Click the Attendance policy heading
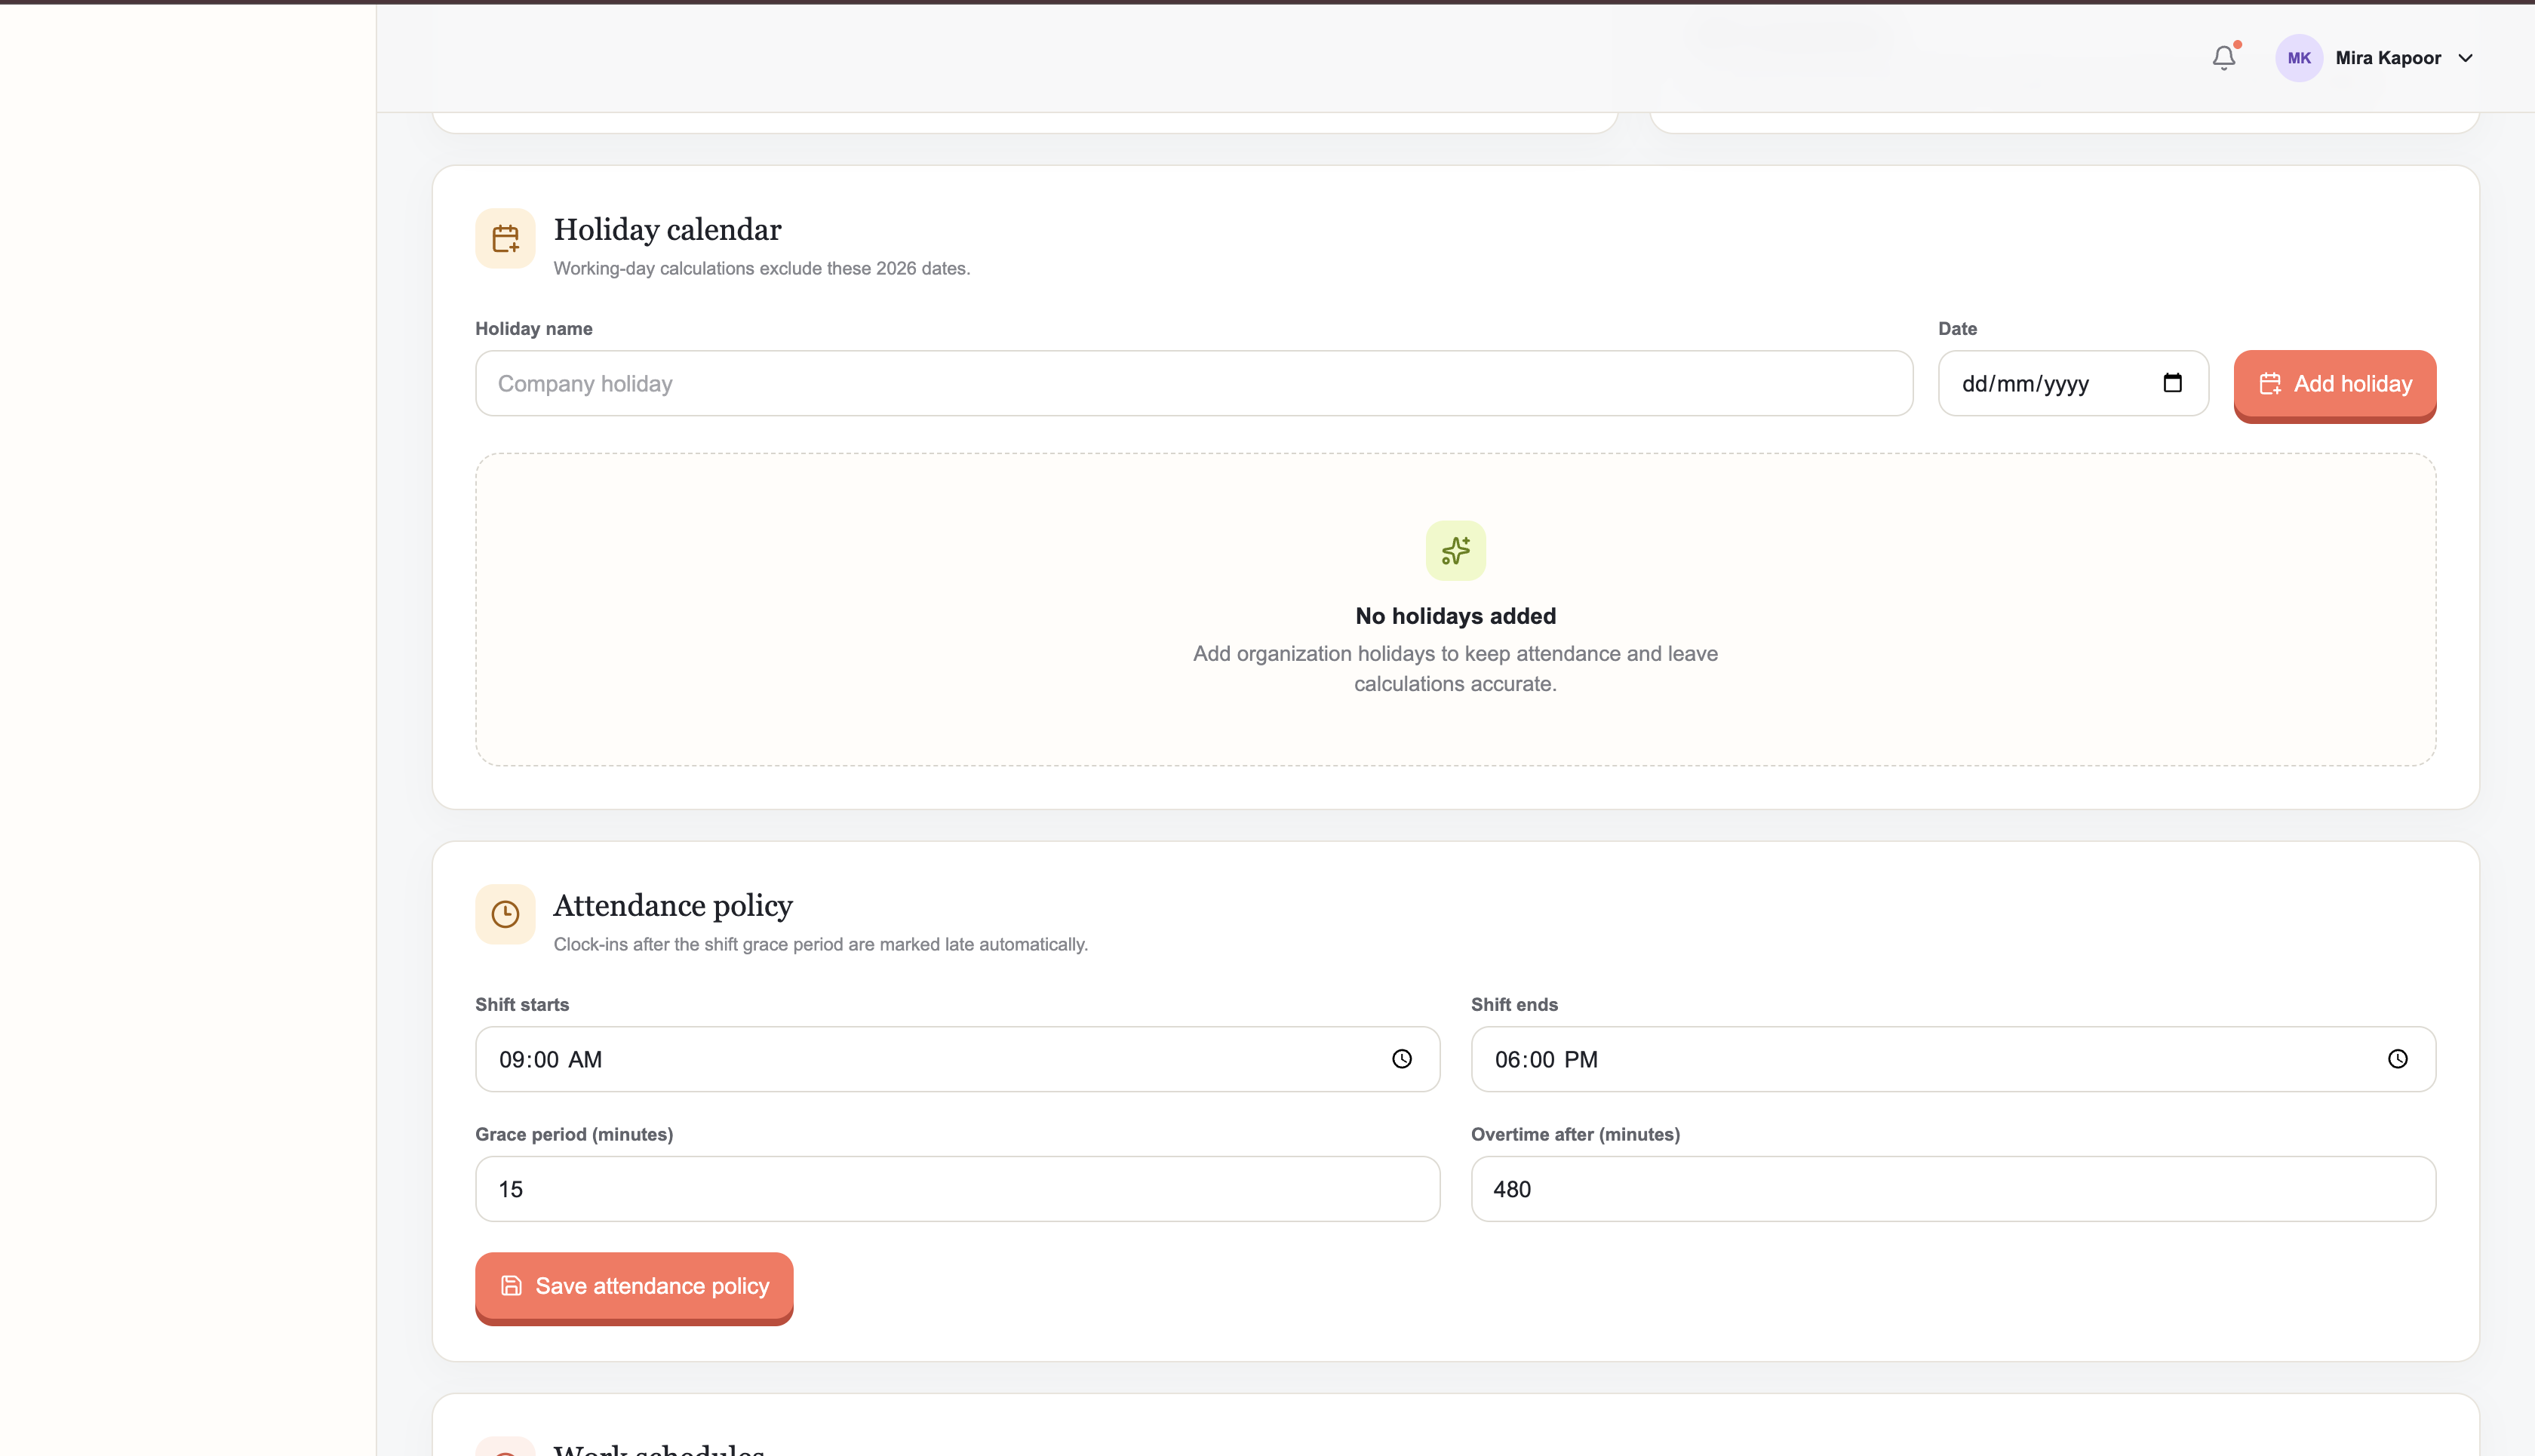2535x1456 pixels. tap(673, 906)
